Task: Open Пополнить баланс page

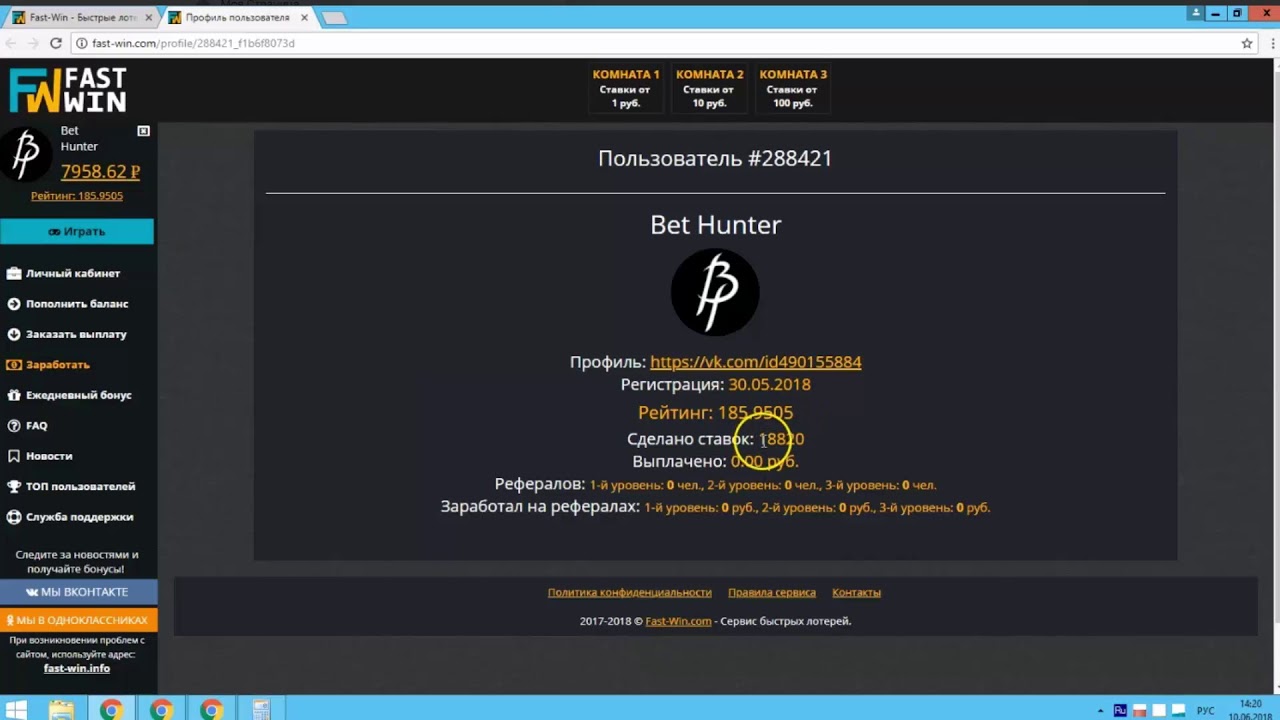Action: coord(77,304)
